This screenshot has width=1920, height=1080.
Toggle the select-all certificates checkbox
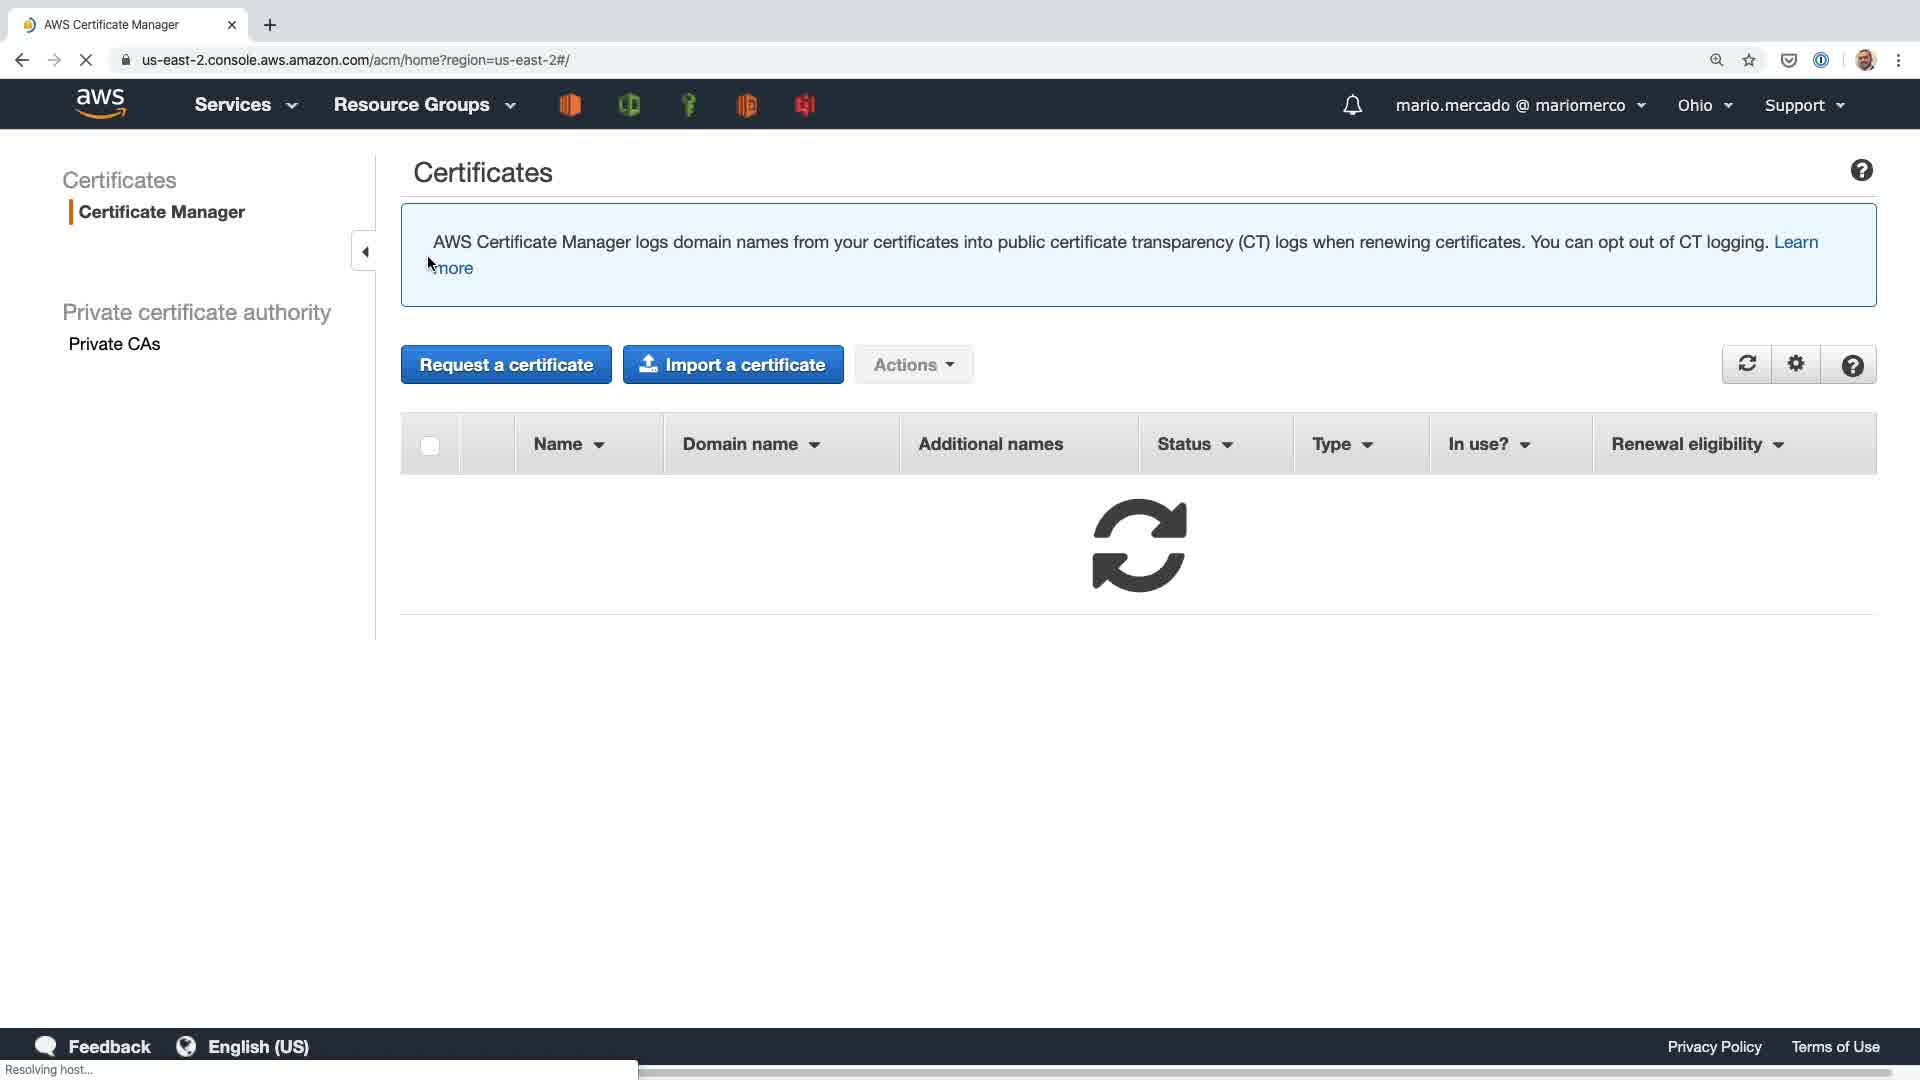coord(430,446)
